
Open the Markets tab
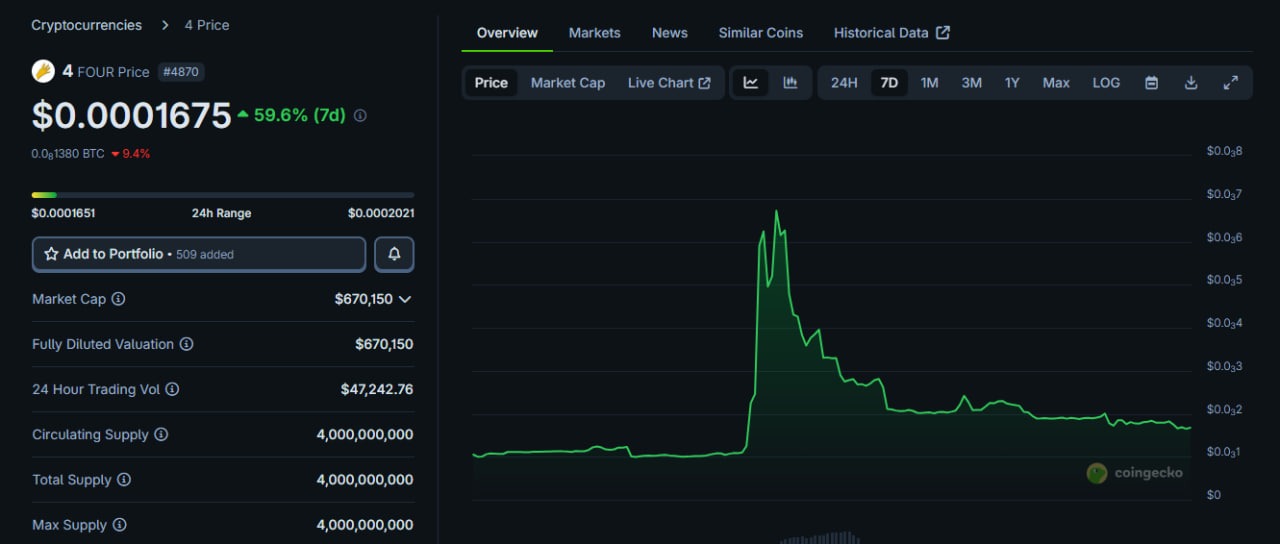[594, 33]
